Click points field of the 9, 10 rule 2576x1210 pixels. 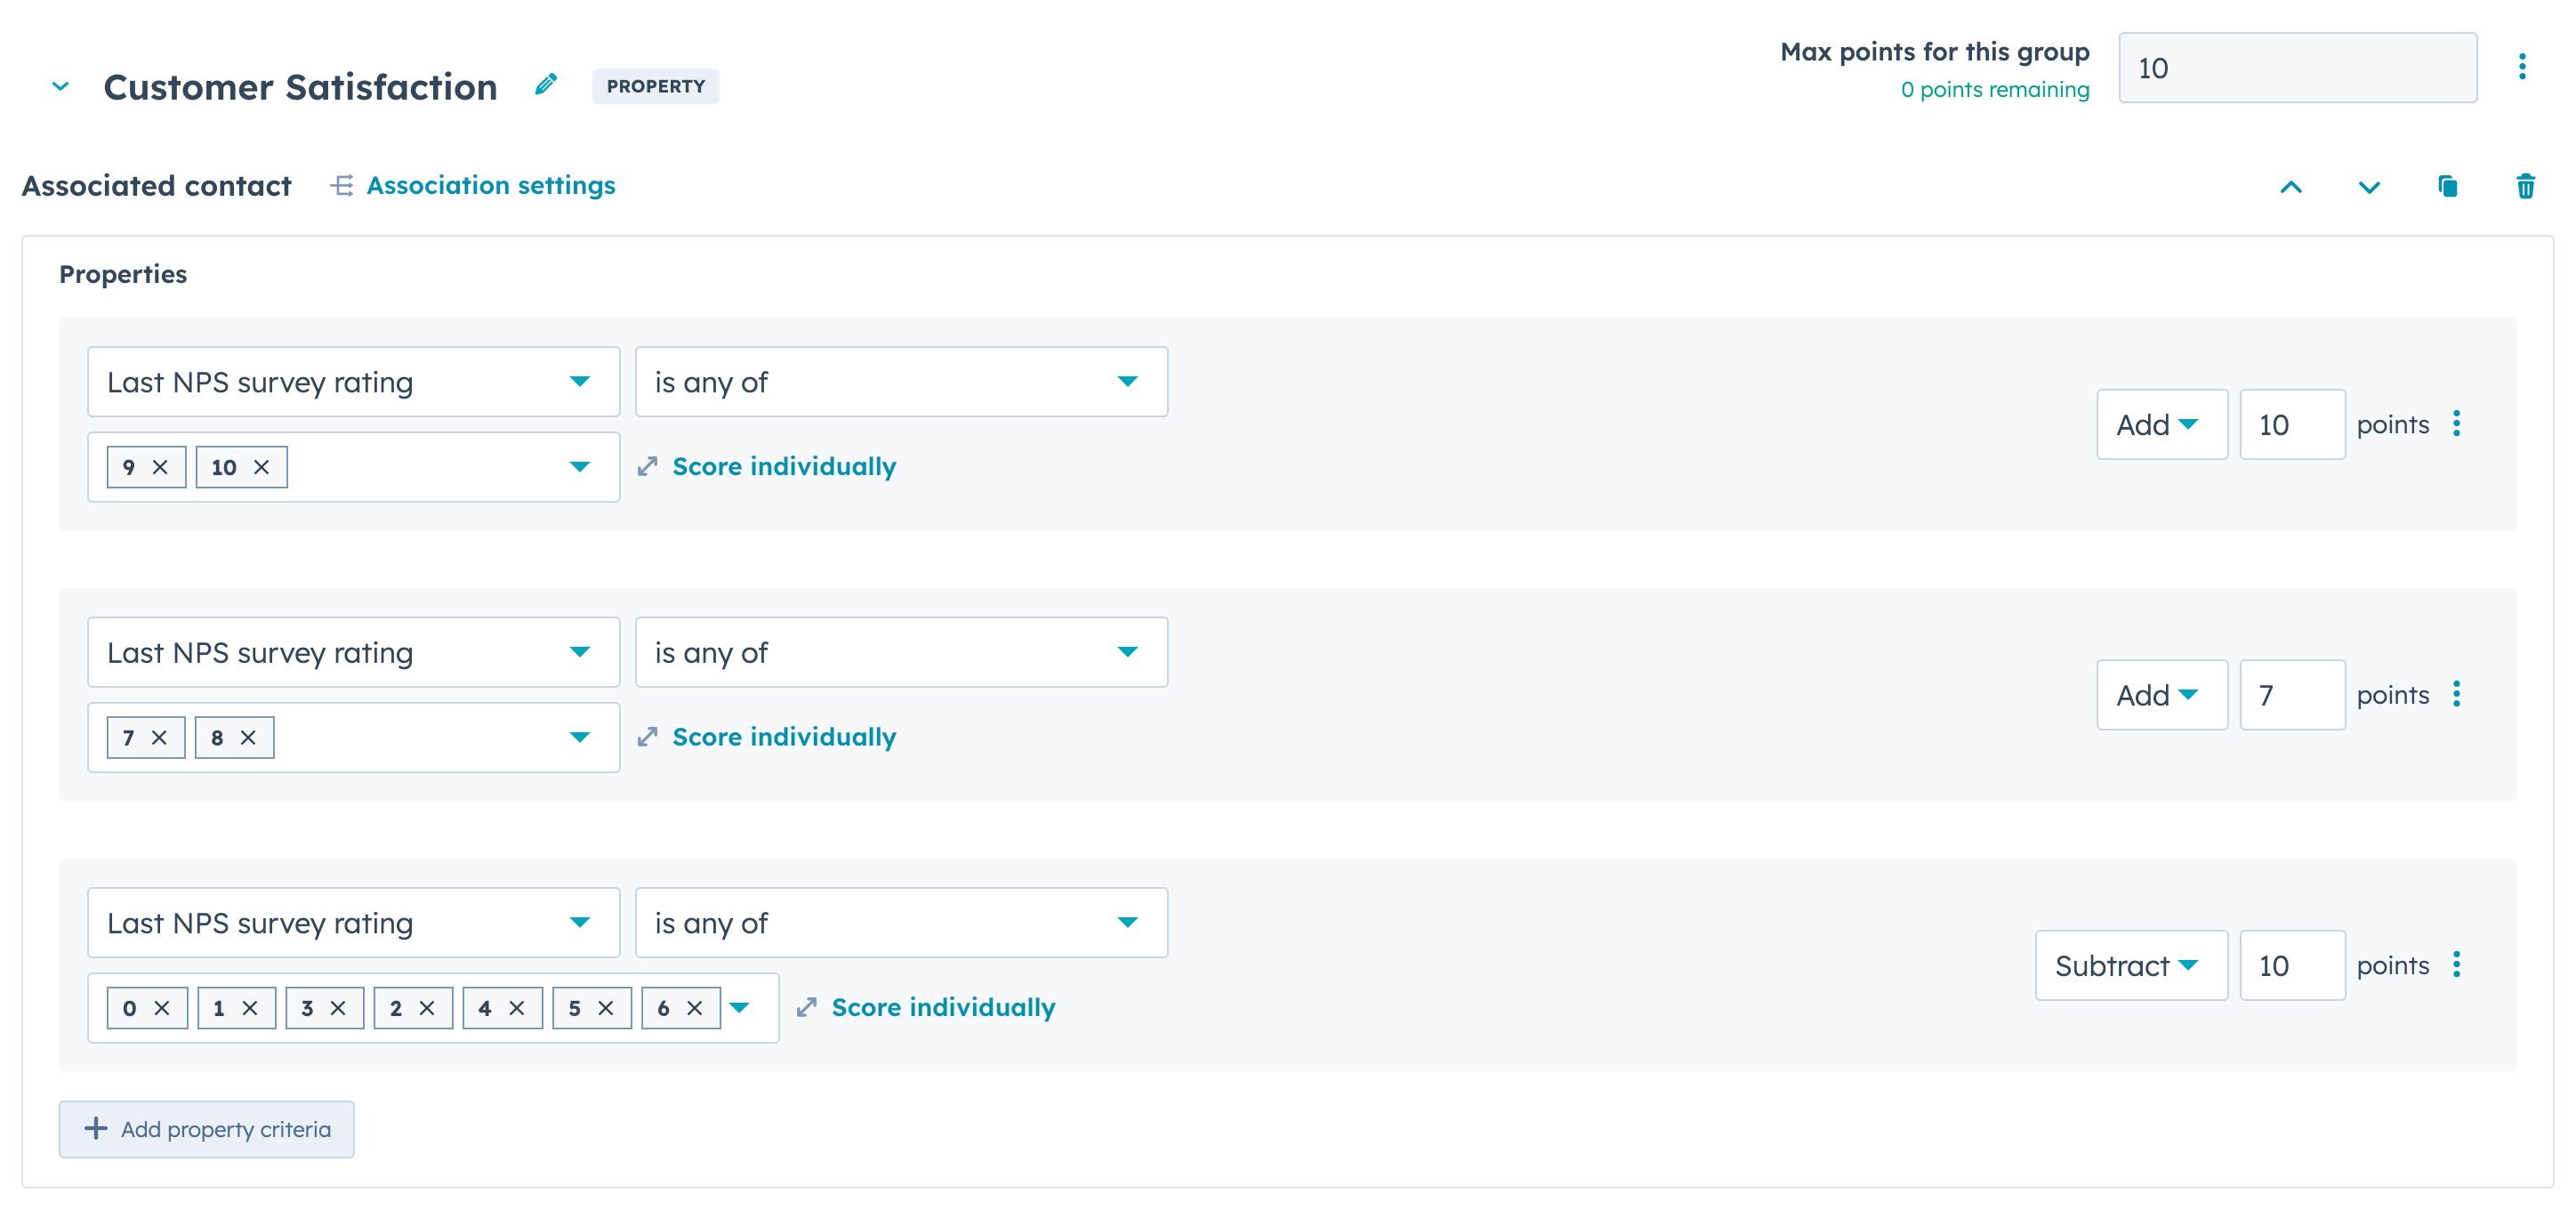coord(2292,425)
